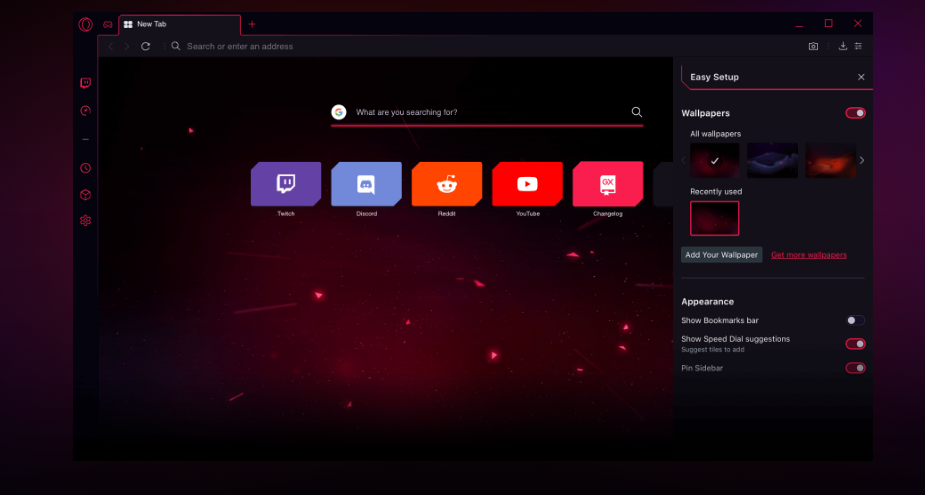The image size is (925, 495).
Task: Focus the address bar search field
Action: click(x=484, y=46)
